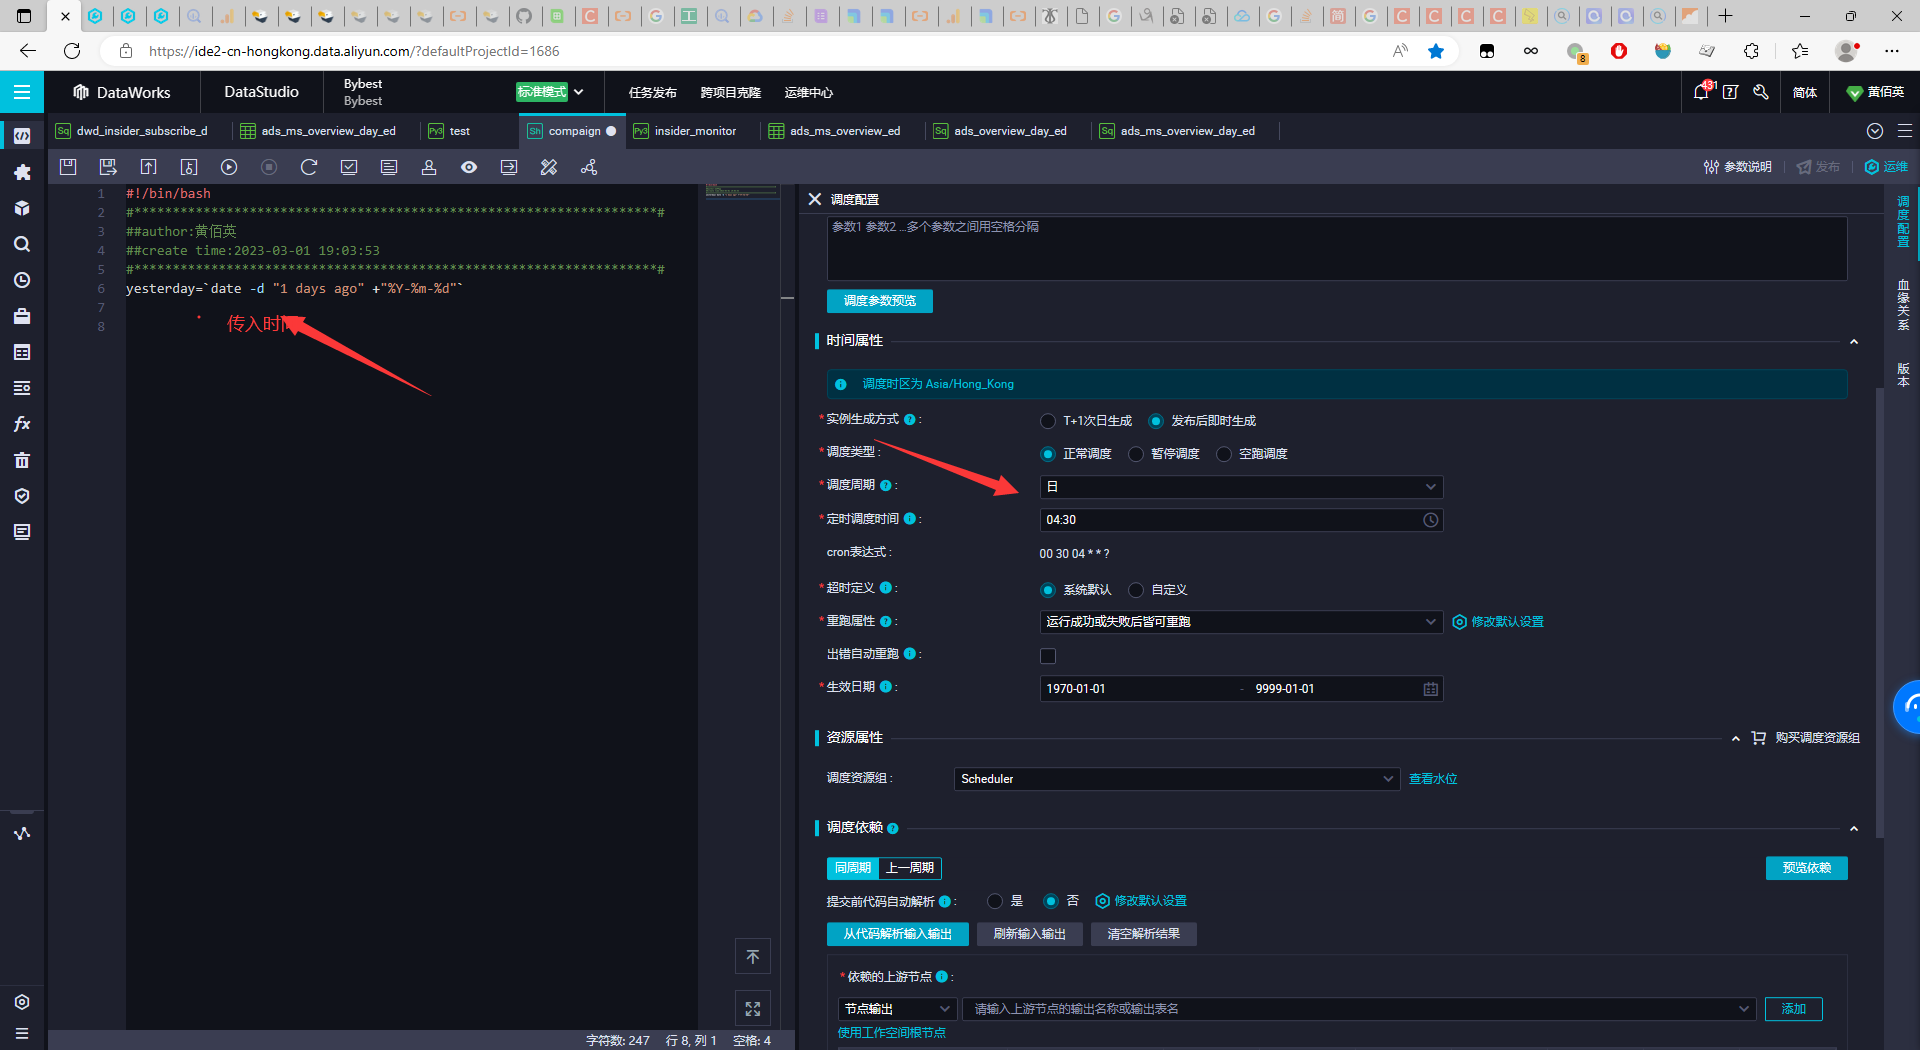Click the notification bell icon

click(x=1701, y=92)
